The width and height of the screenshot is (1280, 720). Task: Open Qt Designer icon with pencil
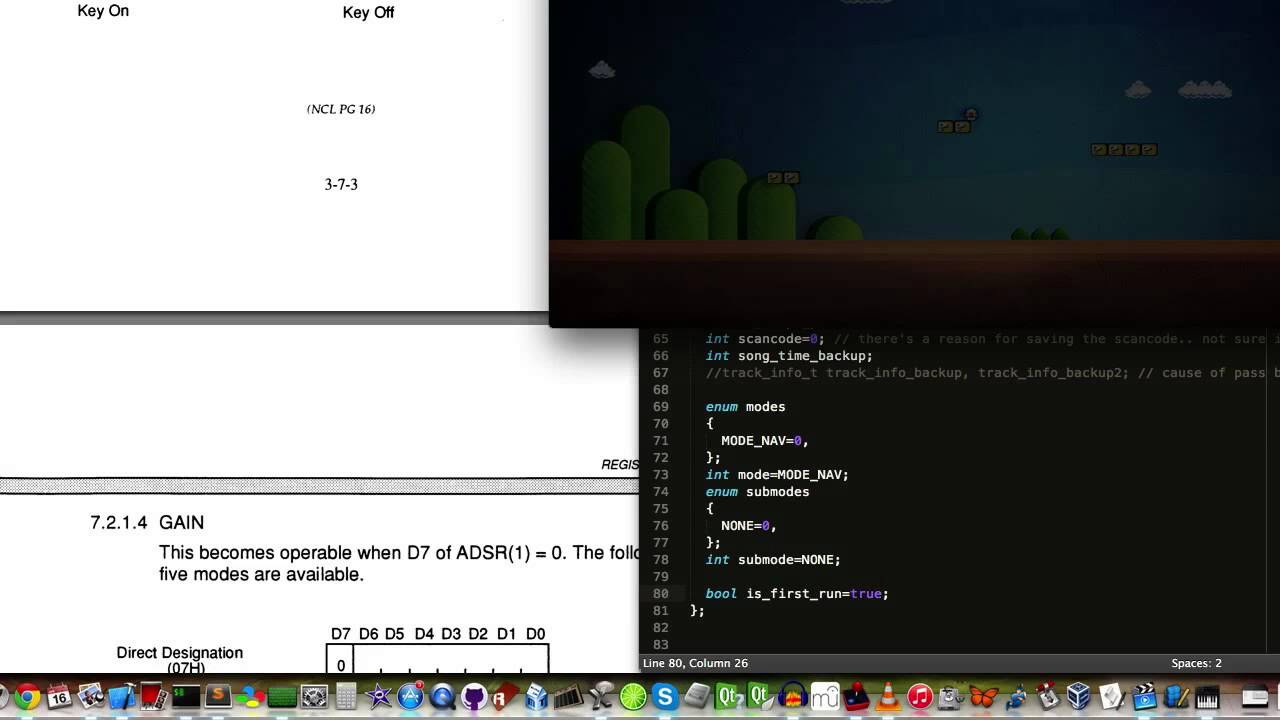(761, 696)
